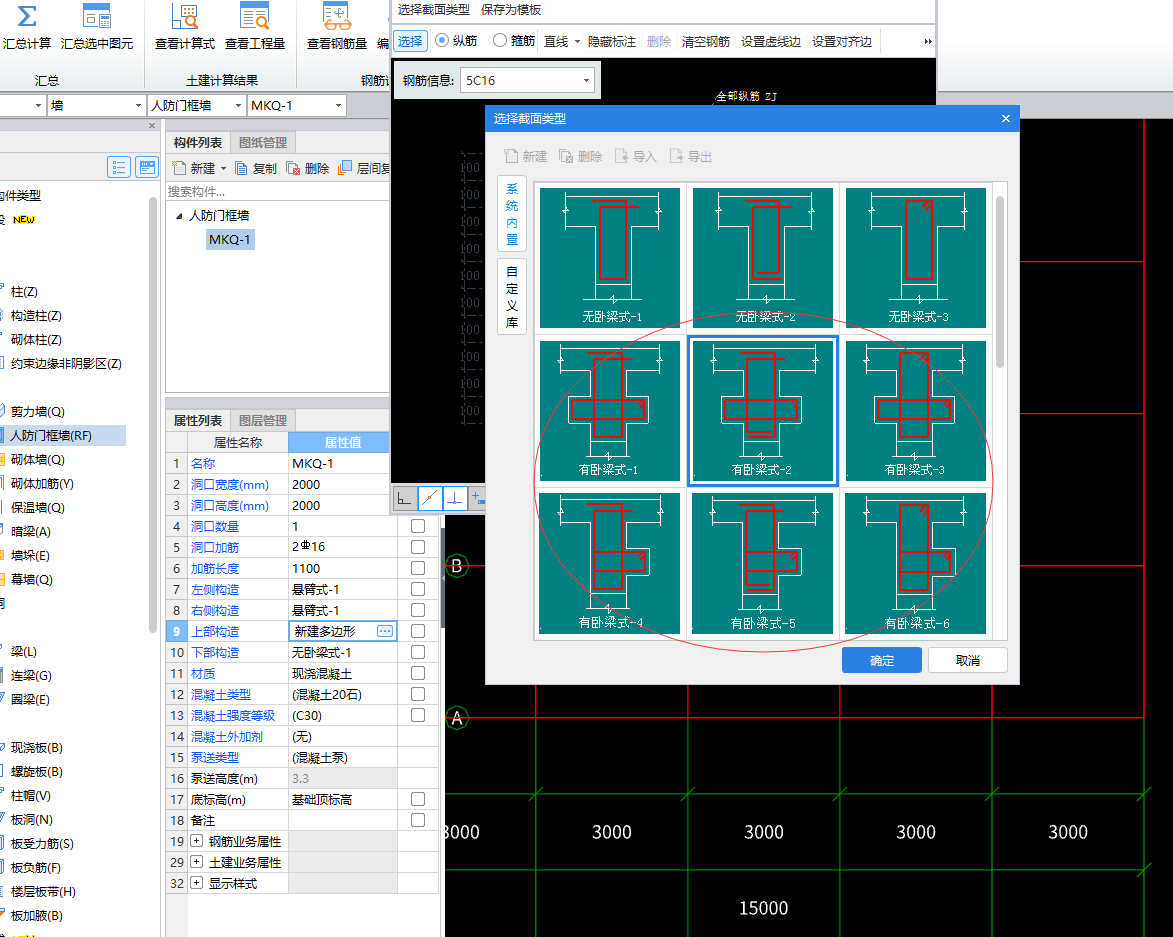Click 选择截面类型 menu item

[x=434, y=10]
